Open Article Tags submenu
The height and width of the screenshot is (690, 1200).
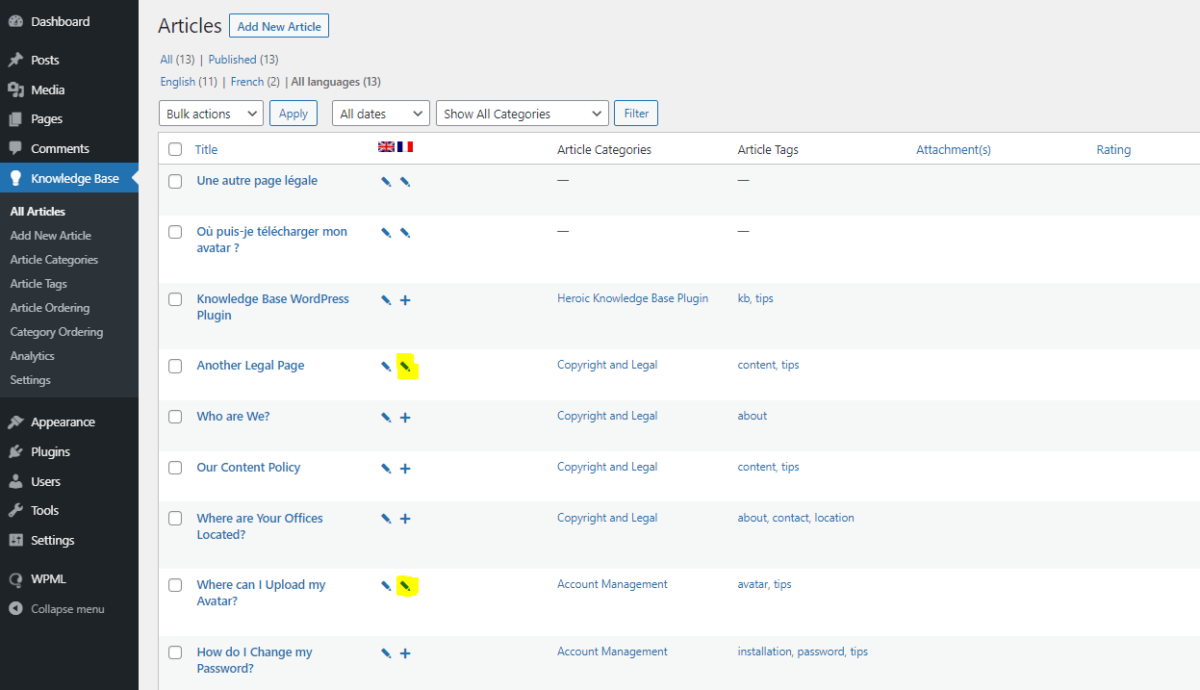point(39,284)
